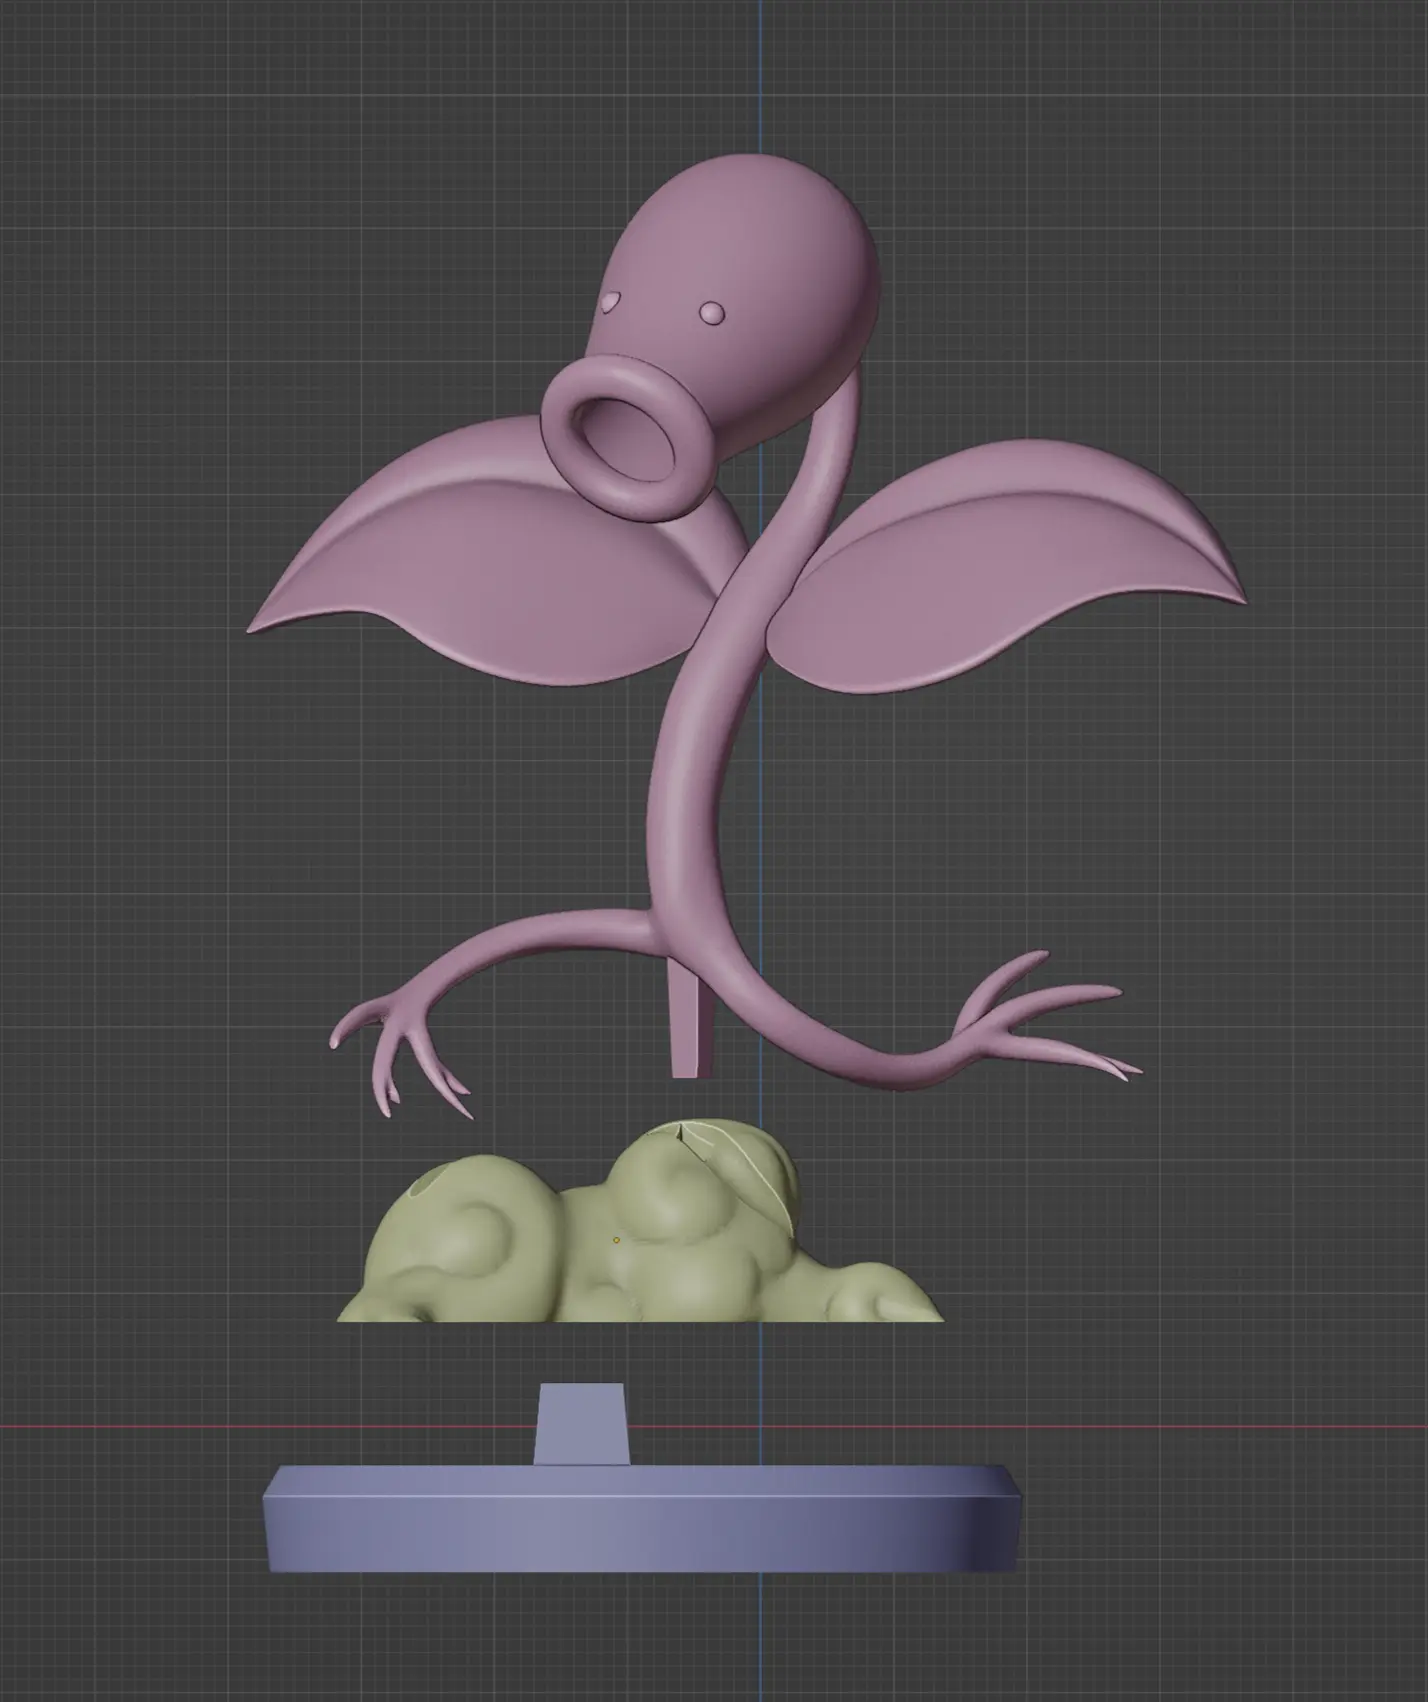Click the red horizontal X-axis line

pyautogui.click(x=200, y=1426)
